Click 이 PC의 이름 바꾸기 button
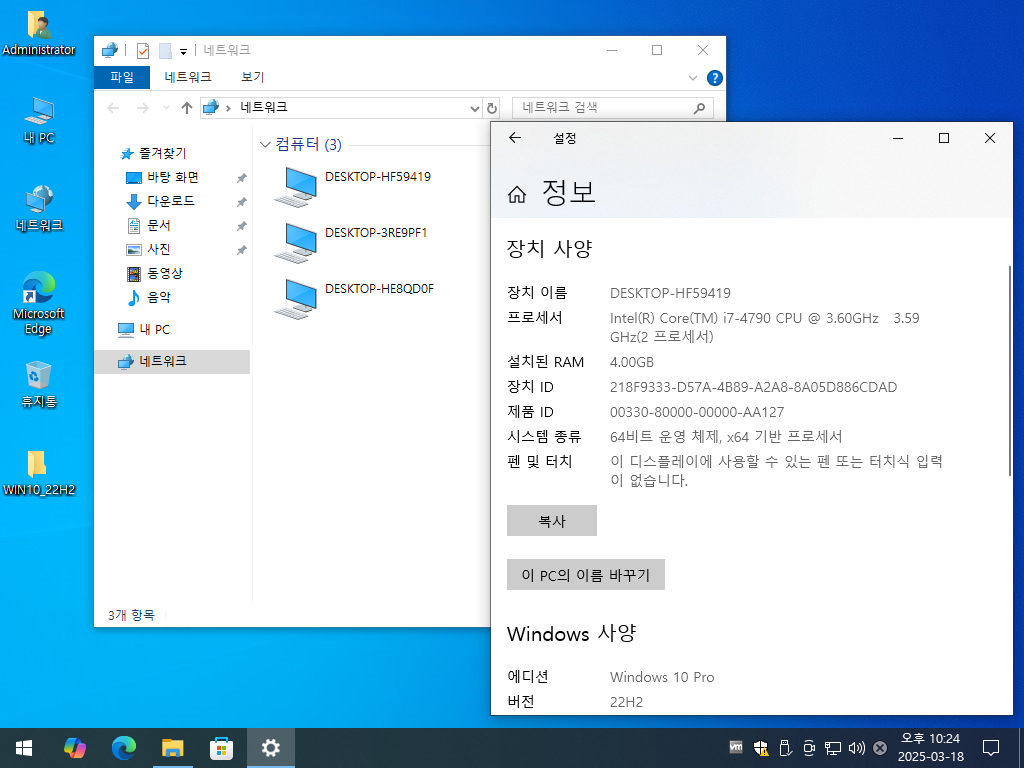1024x768 pixels. pos(586,575)
